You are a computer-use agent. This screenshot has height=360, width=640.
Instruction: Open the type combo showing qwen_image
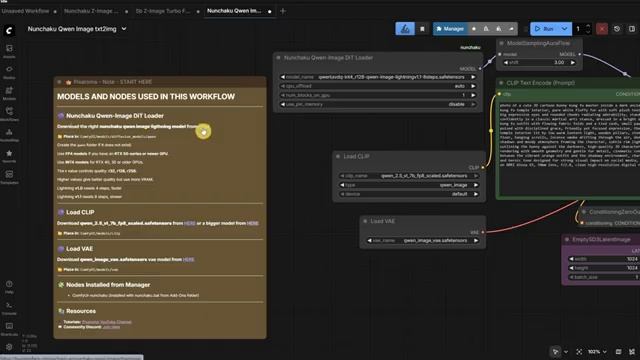pos(409,185)
